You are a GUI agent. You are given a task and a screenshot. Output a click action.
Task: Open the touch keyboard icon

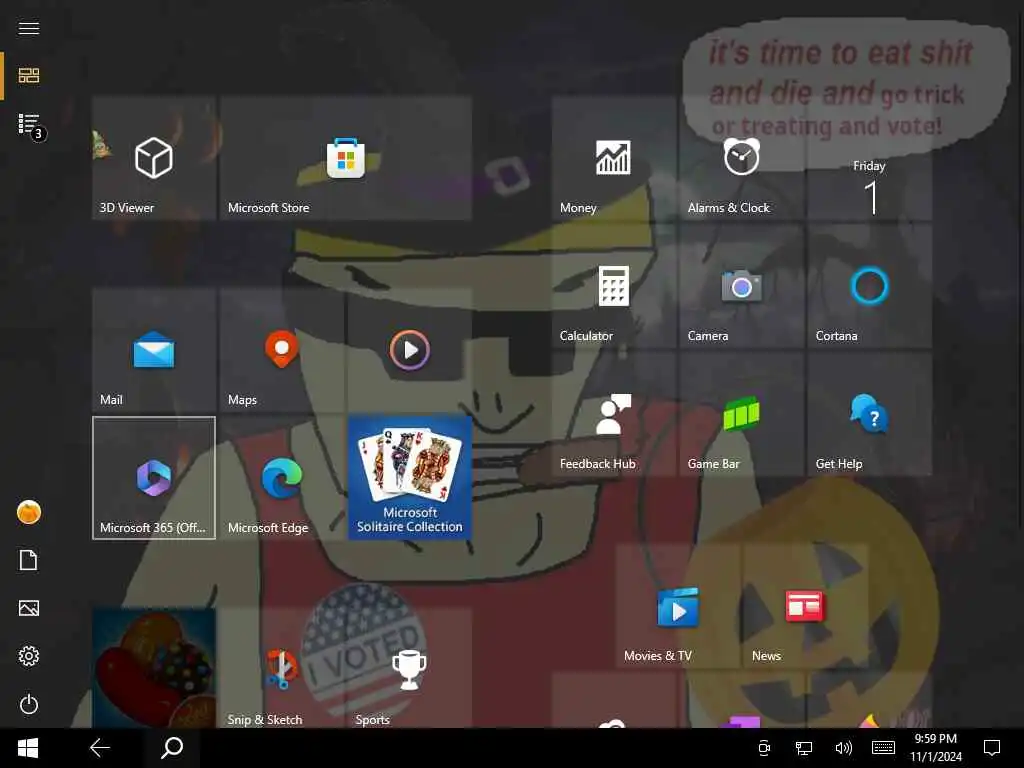(x=884, y=748)
